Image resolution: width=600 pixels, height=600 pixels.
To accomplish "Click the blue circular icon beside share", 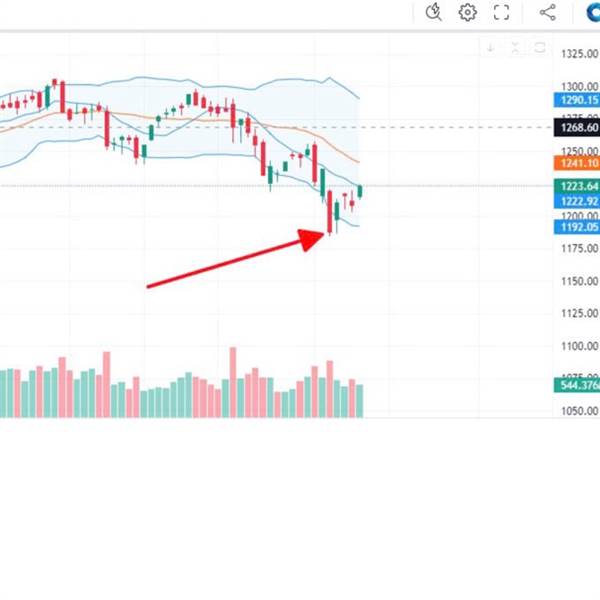I will click(592, 12).
